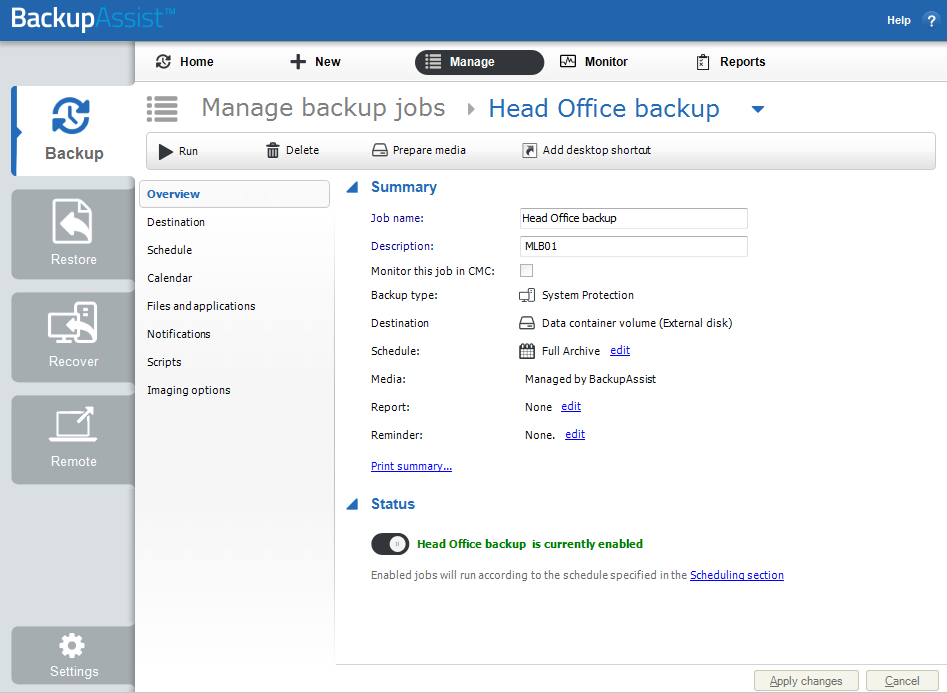Open the Restore section icon
The width and height of the screenshot is (947, 693).
pyautogui.click(x=72, y=221)
